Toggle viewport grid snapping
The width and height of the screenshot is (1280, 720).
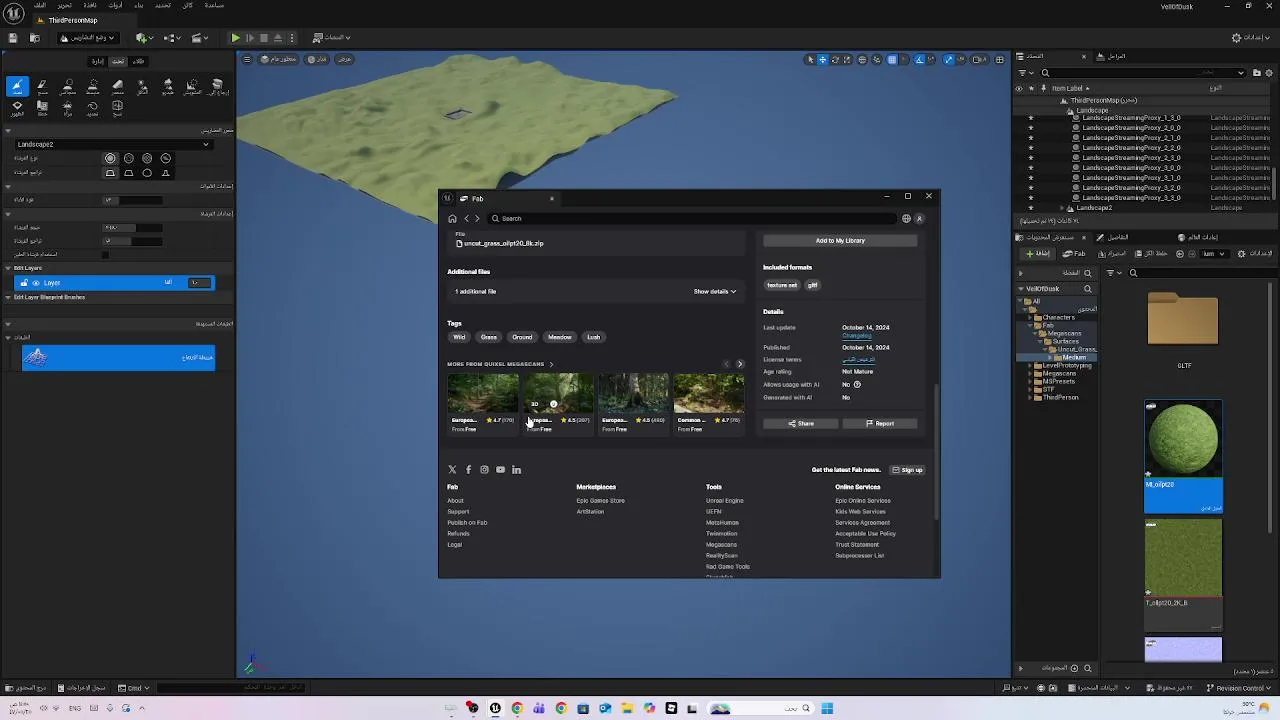pos(894,59)
